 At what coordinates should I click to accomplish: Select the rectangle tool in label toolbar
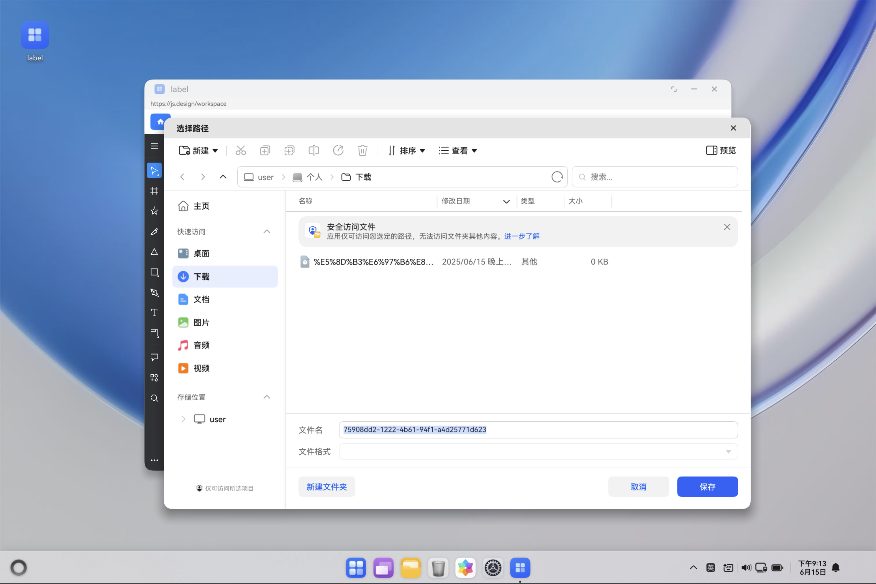(155, 273)
